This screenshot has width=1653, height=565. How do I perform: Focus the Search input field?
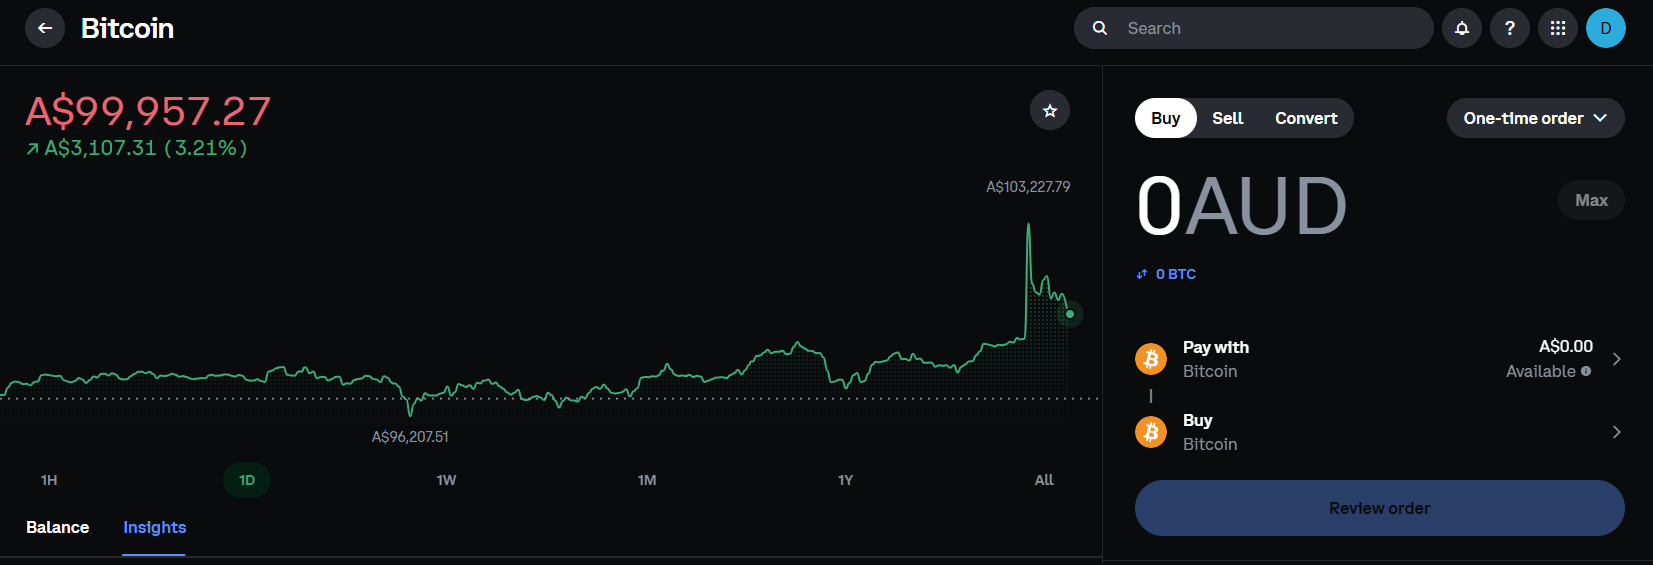pos(1254,28)
